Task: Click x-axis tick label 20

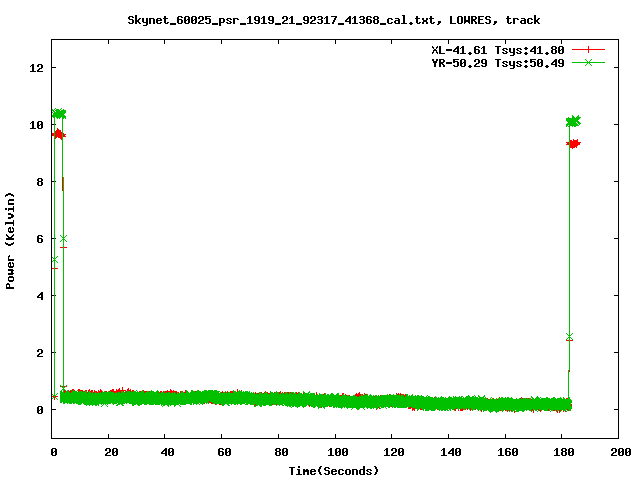Action: (111, 452)
